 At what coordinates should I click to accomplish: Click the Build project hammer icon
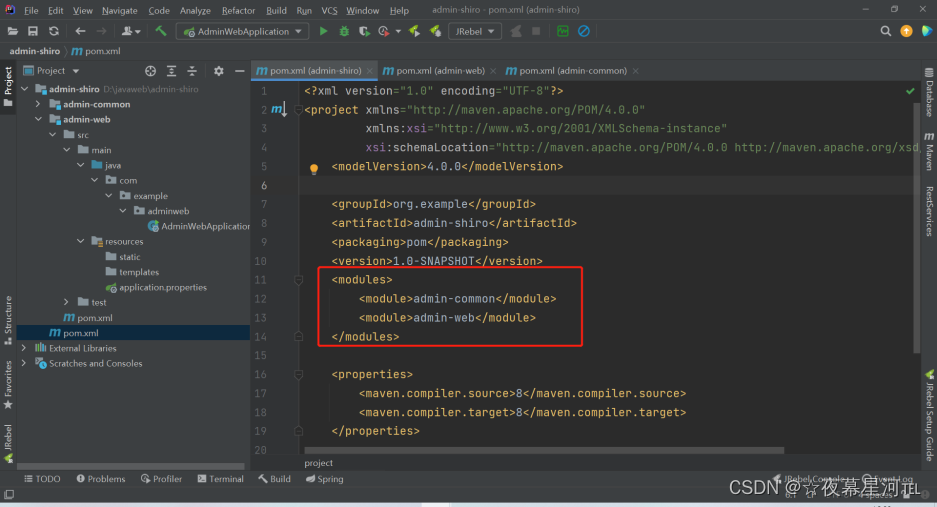[x=160, y=32]
